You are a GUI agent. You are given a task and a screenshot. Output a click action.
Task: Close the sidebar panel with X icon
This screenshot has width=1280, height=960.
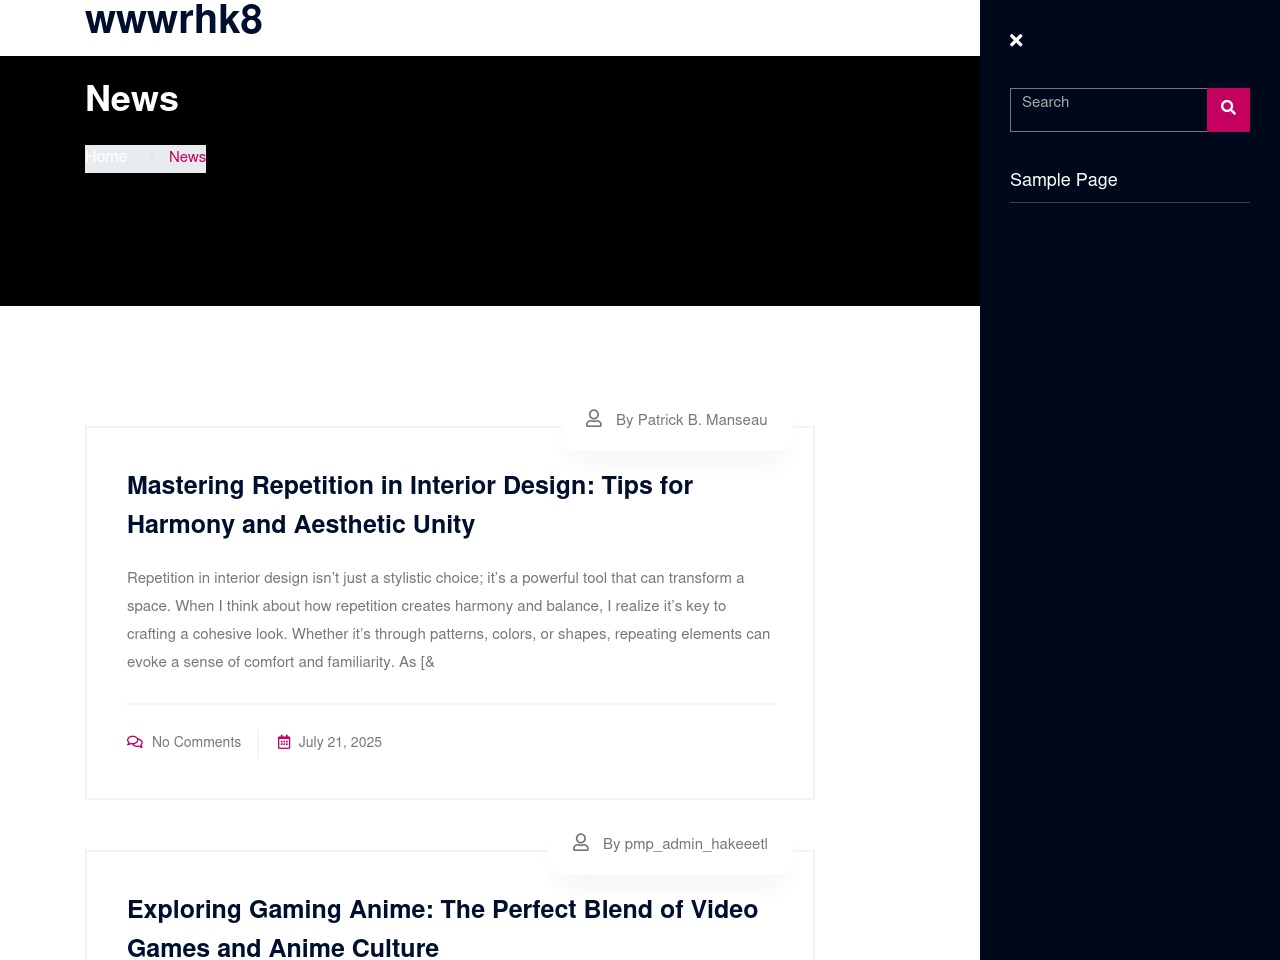(x=1016, y=40)
